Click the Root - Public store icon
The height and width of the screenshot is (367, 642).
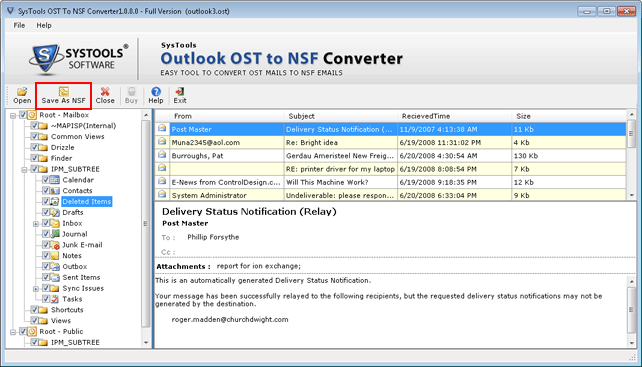tap(32, 331)
